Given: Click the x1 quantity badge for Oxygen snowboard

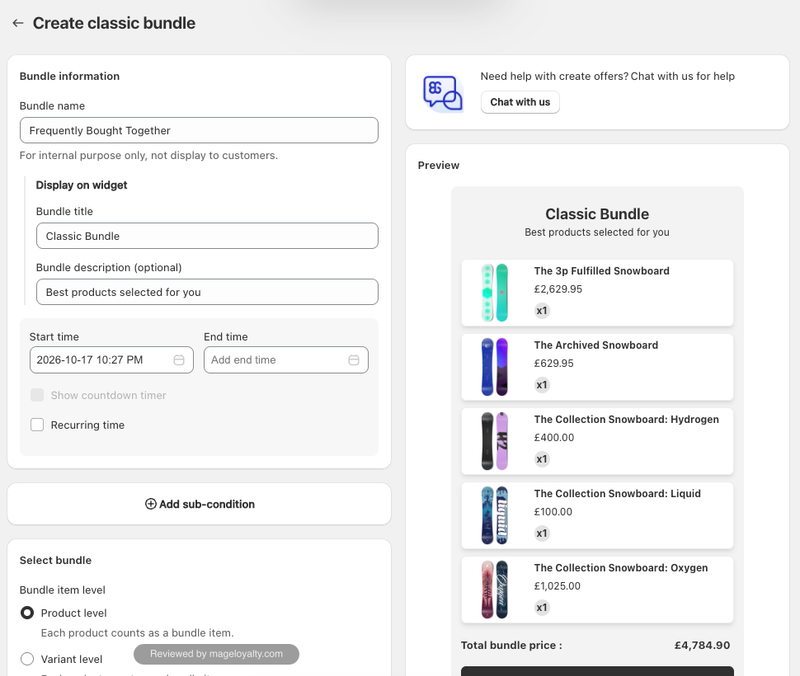Looking at the screenshot, I should [x=542, y=608].
